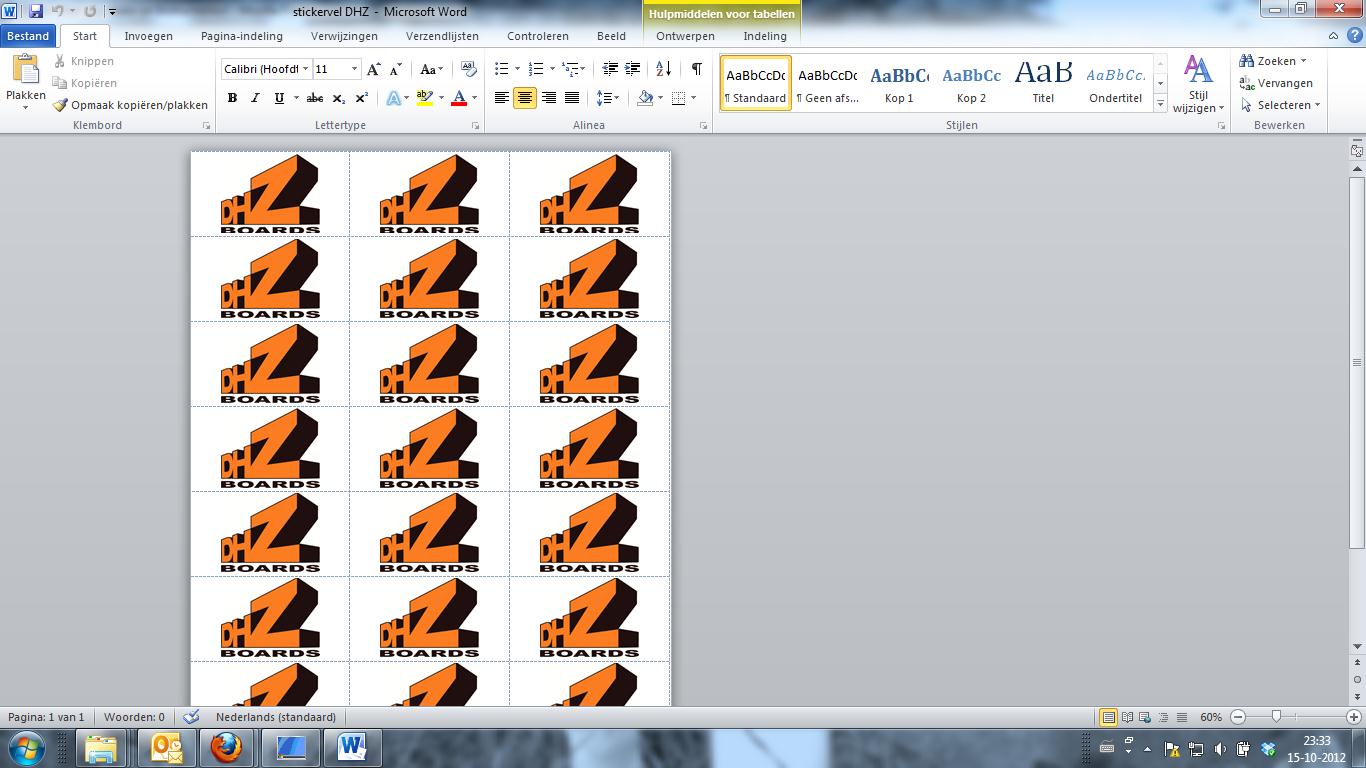Click Opmaak kopiëren/plakken format painter
The height and width of the screenshot is (768, 1366).
[131, 105]
